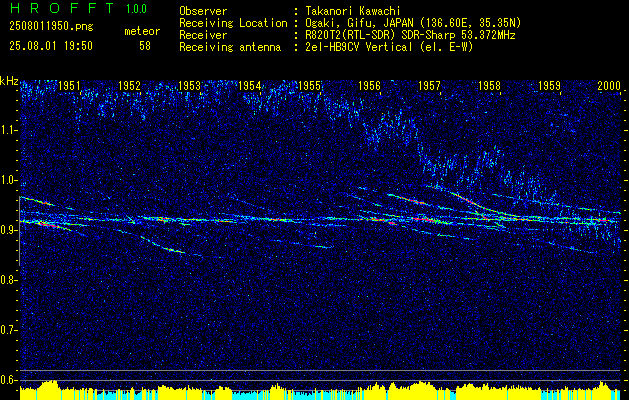629x400 pixels.
Task: Click the version number 1.0.0
Action: click(x=136, y=9)
